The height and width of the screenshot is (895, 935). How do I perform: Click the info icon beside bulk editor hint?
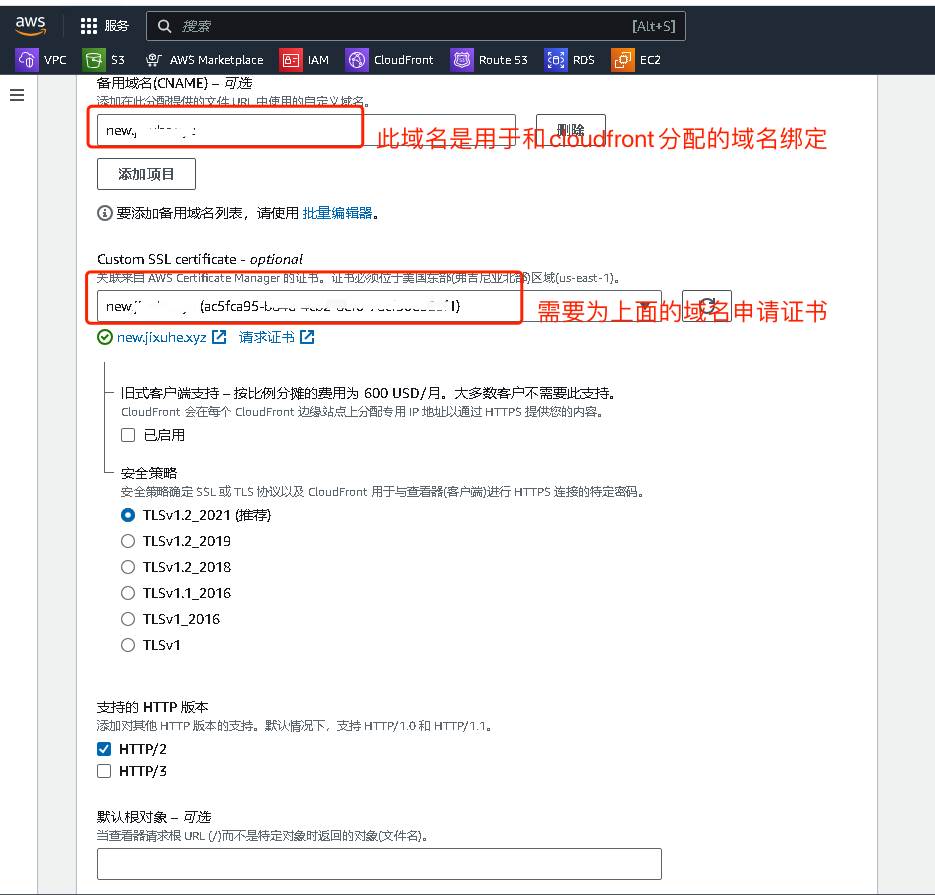tap(104, 213)
